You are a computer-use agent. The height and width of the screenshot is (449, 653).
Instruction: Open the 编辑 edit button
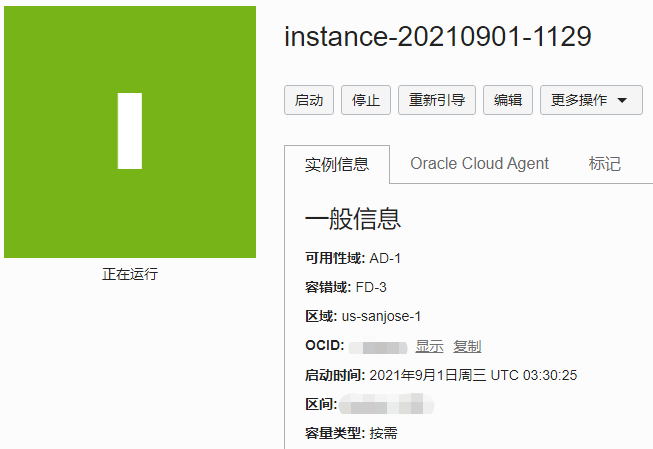click(508, 100)
